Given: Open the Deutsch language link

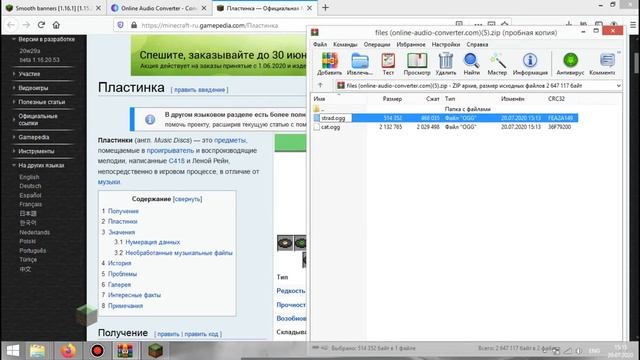Looking at the screenshot, I should pos(30,186).
